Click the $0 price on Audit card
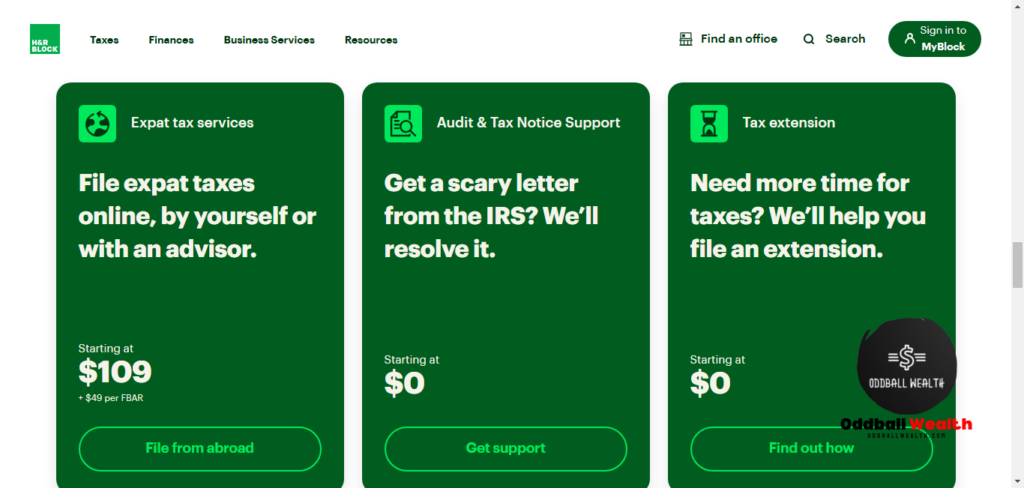The height and width of the screenshot is (488, 1024). (404, 383)
